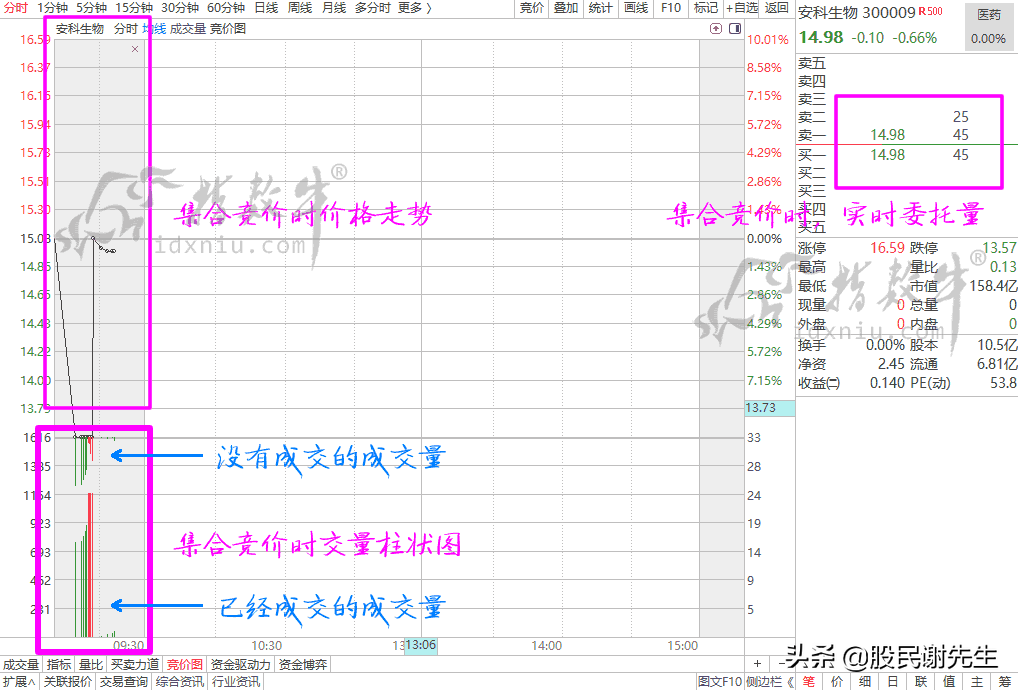Switch to the 周线 weekly chart

[300, 8]
